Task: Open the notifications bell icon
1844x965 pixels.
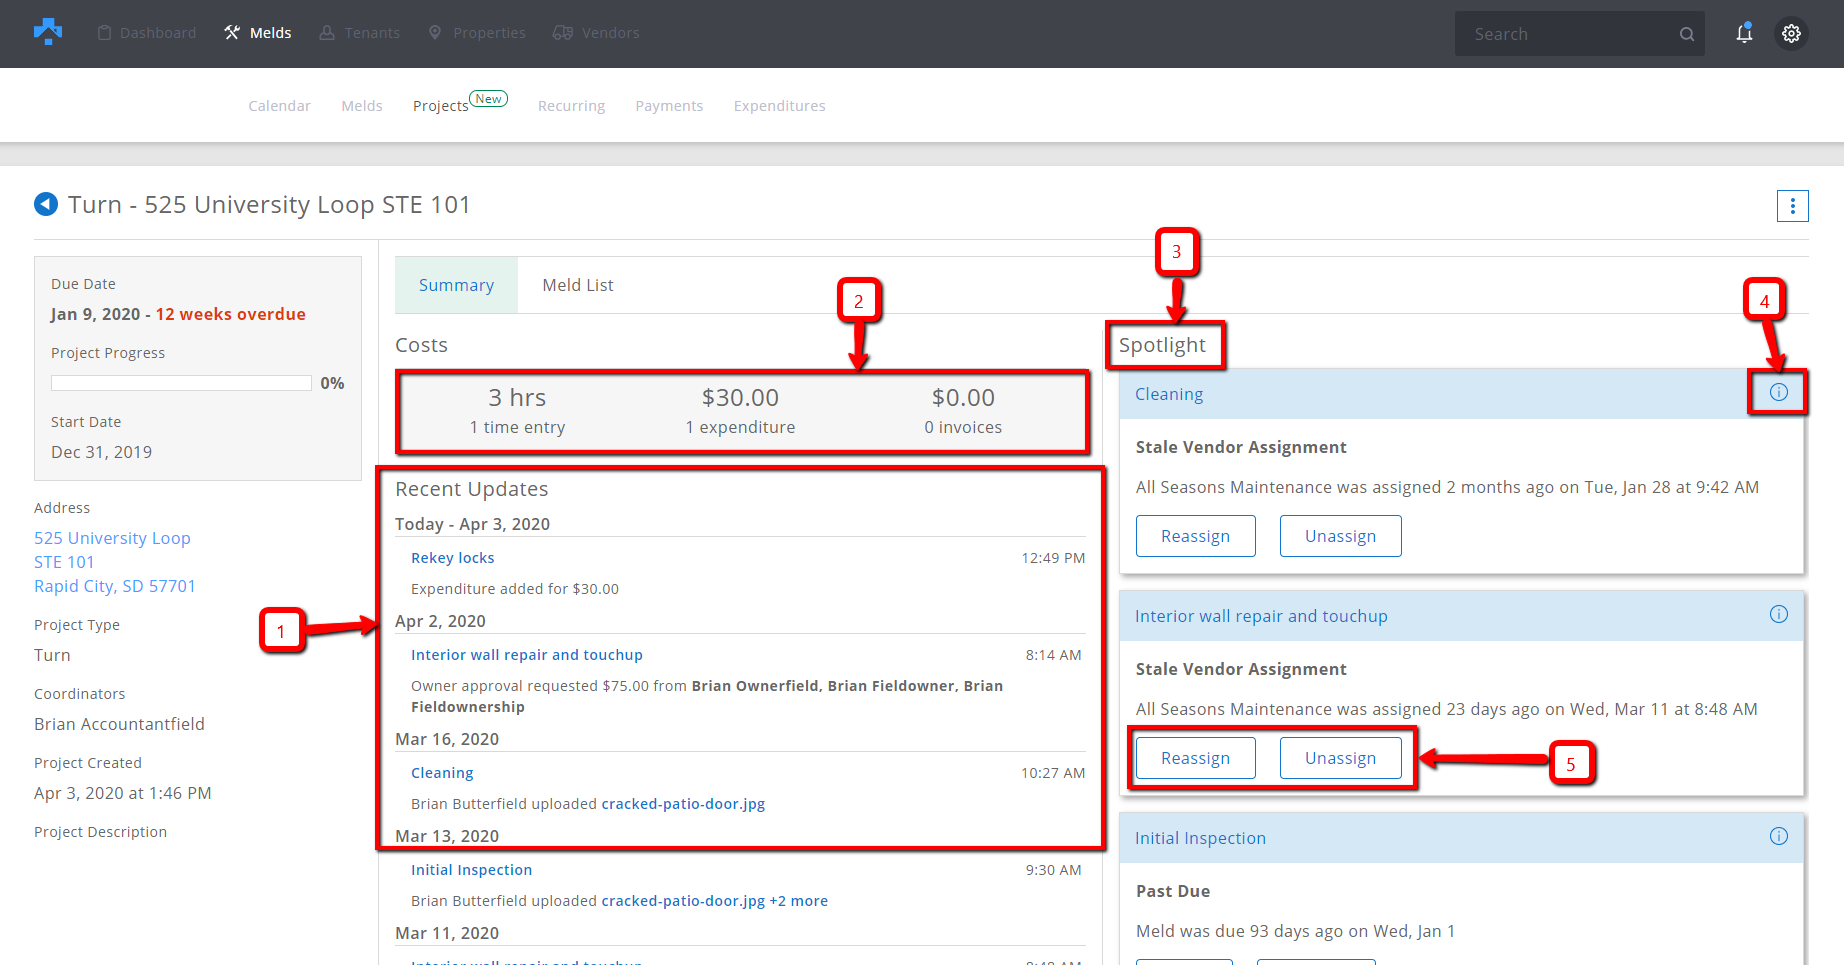Action: click(x=1744, y=33)
